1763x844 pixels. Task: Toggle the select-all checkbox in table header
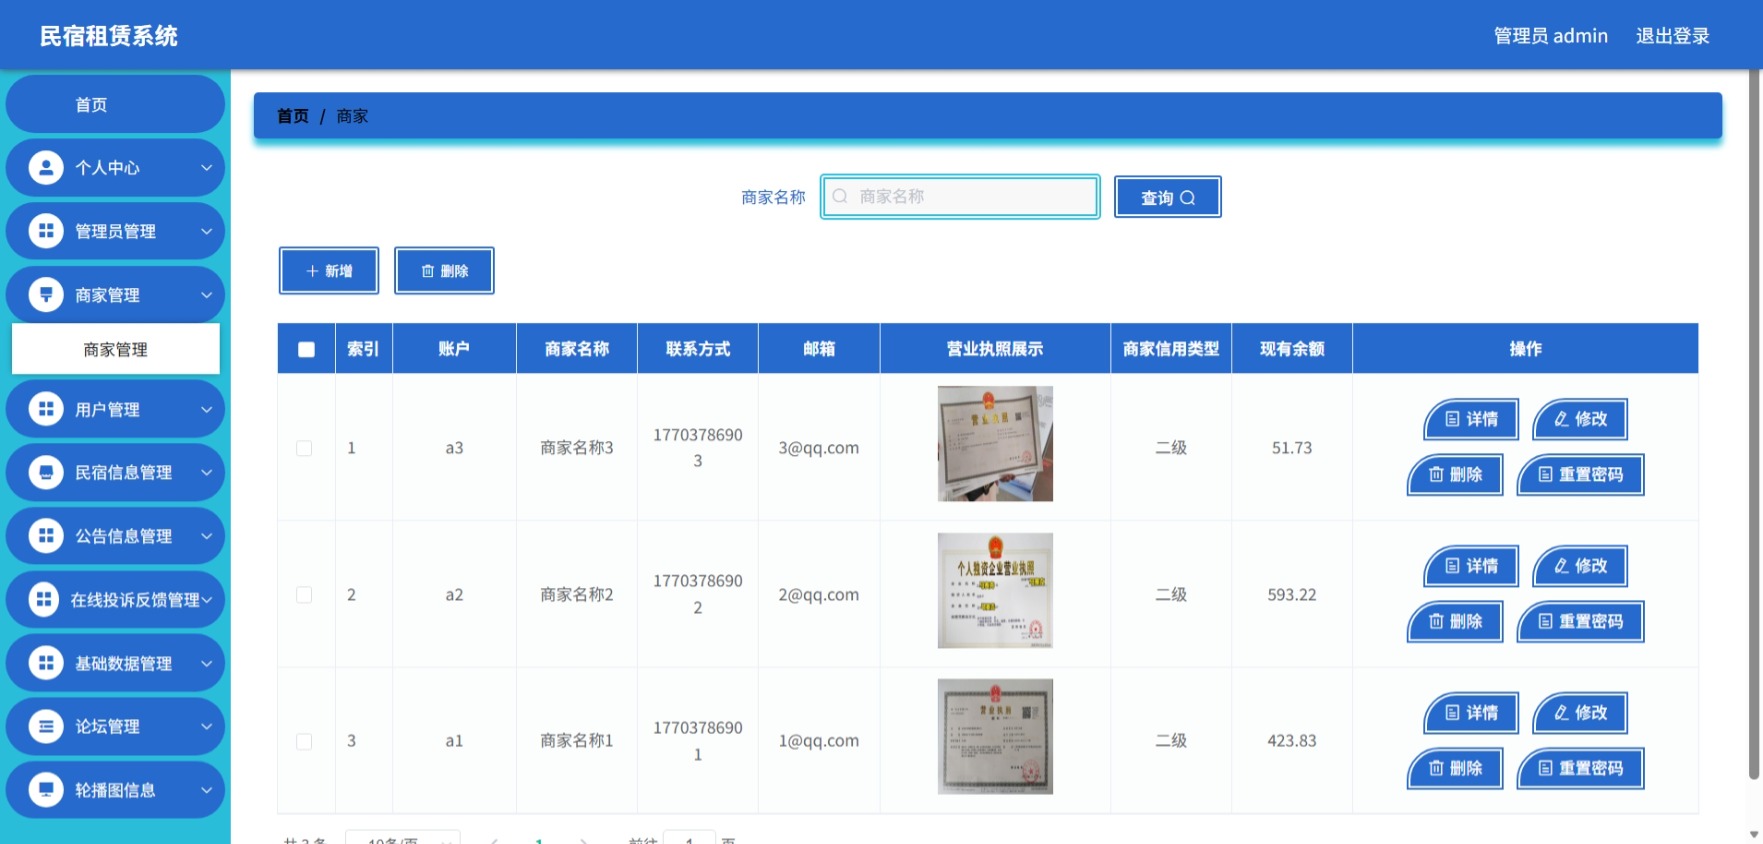pos(306,349)
